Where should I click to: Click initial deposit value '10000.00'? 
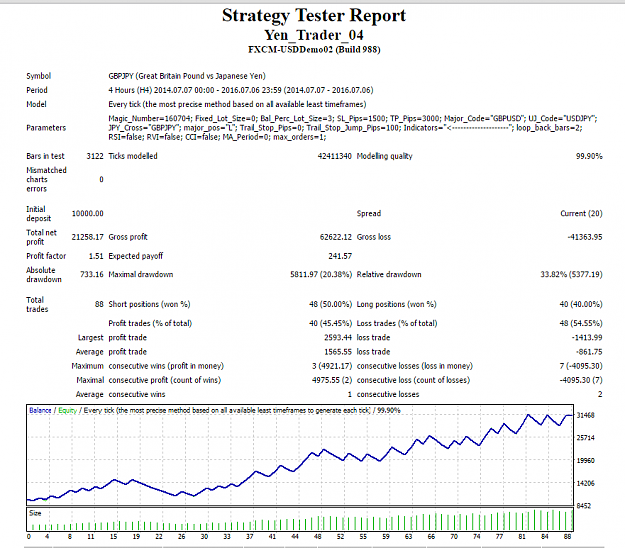87,214
